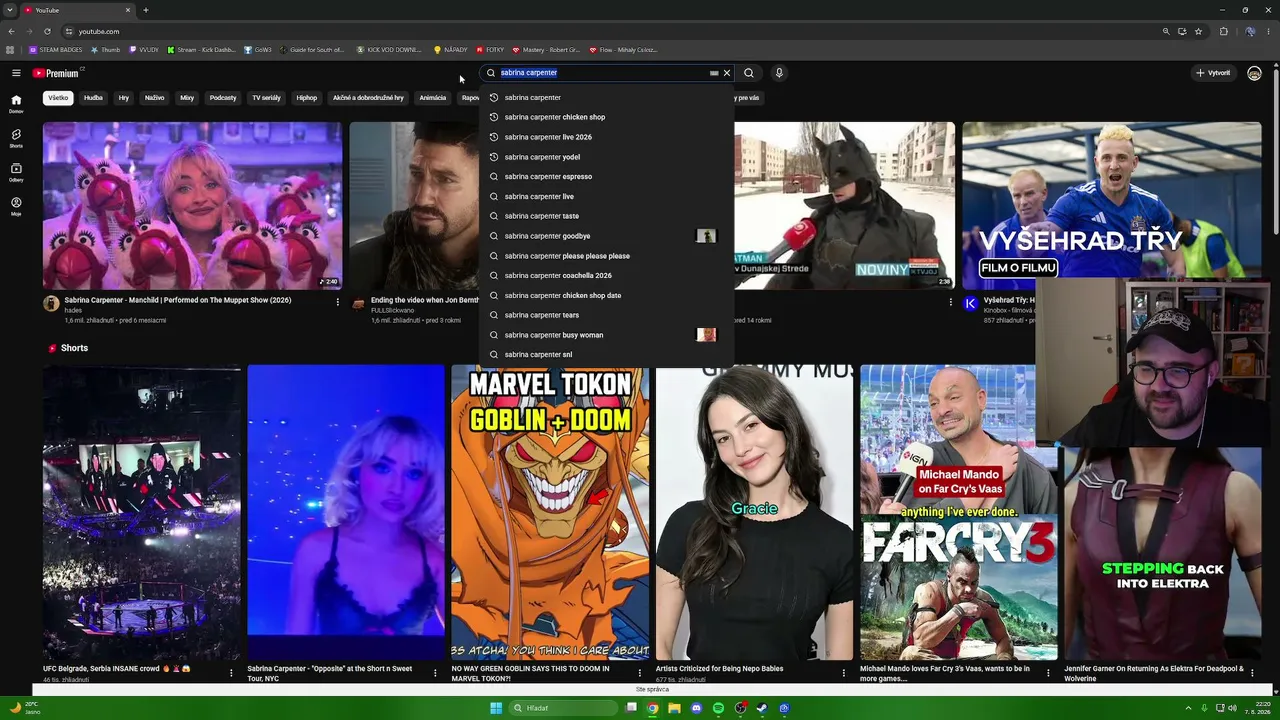
Task: Open the Chrome apps grid in bookmarks bar
Action: (10, 50)
